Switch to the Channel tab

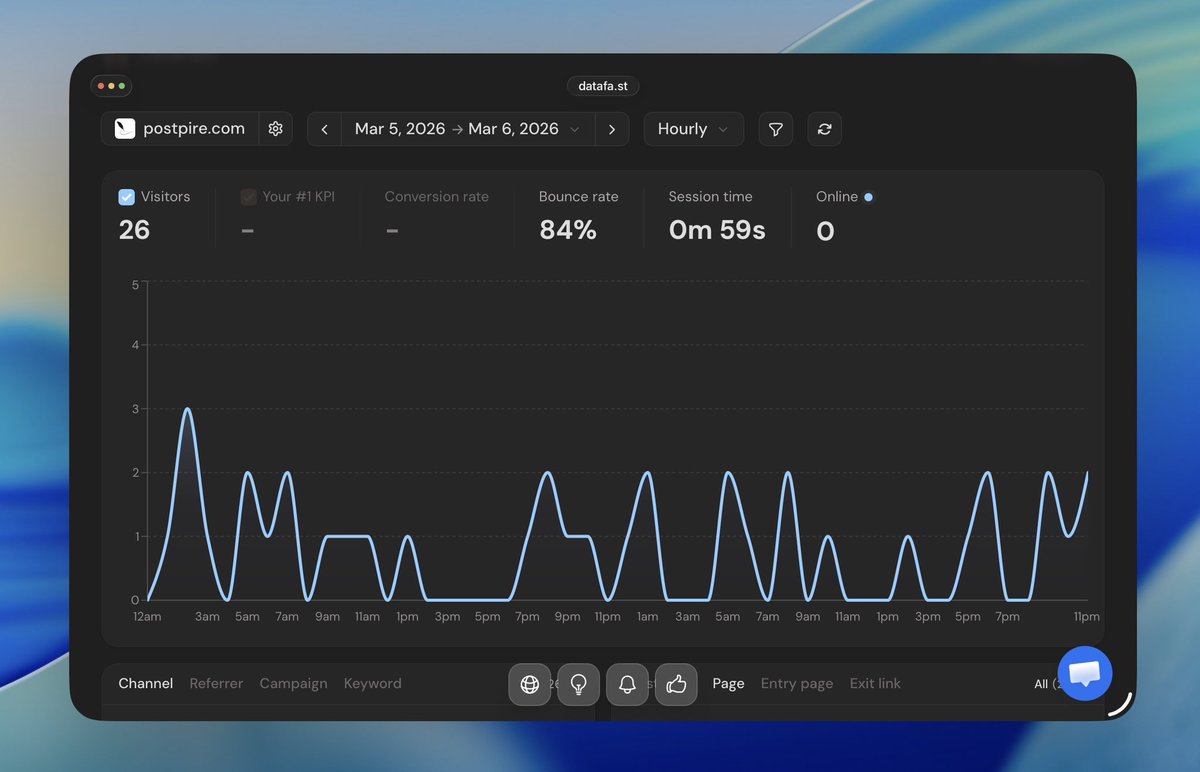tap(146, 684)
